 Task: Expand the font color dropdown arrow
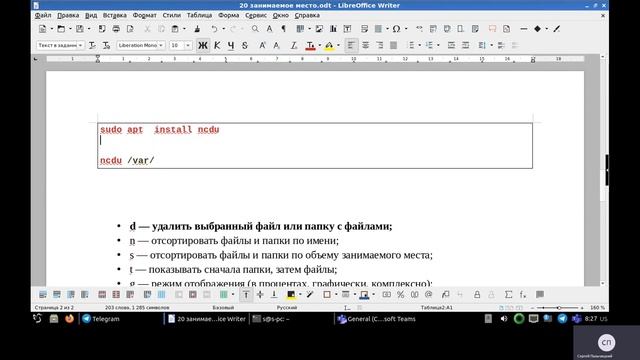[x=320, y=45]
